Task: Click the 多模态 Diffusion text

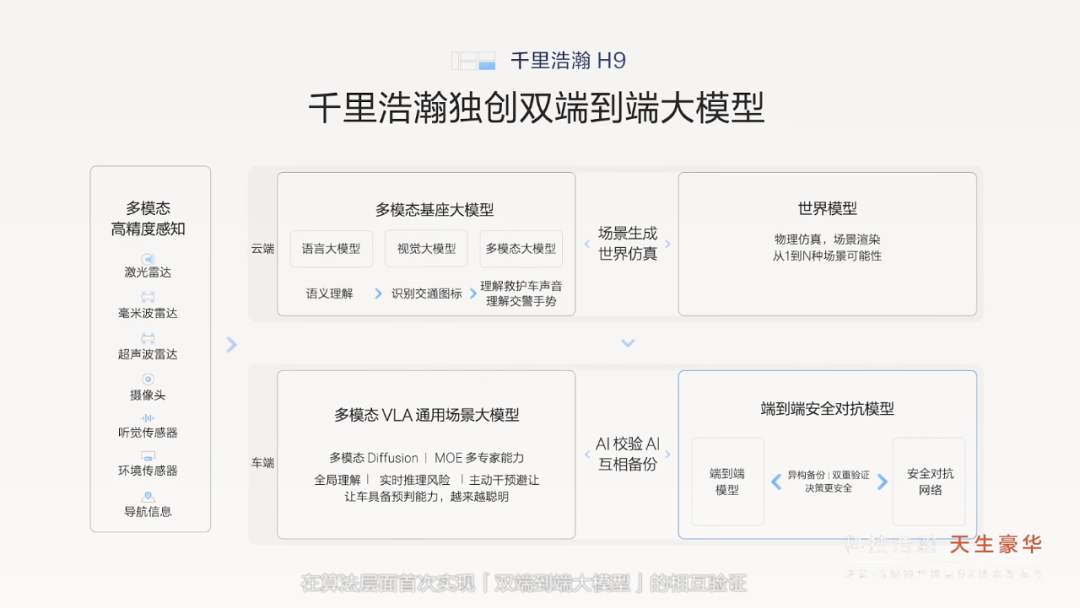Action: [x=373, y=458]
